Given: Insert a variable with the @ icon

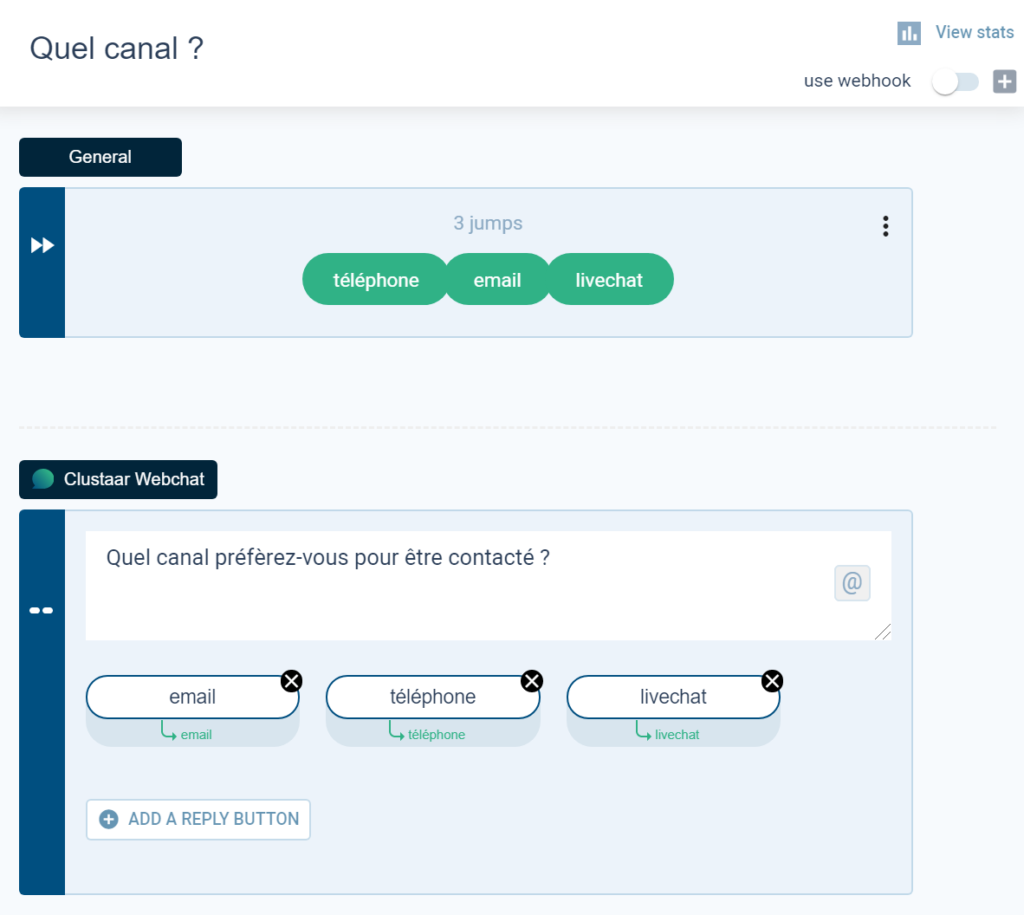Looking at the screenshot, I should click(852, 583).
